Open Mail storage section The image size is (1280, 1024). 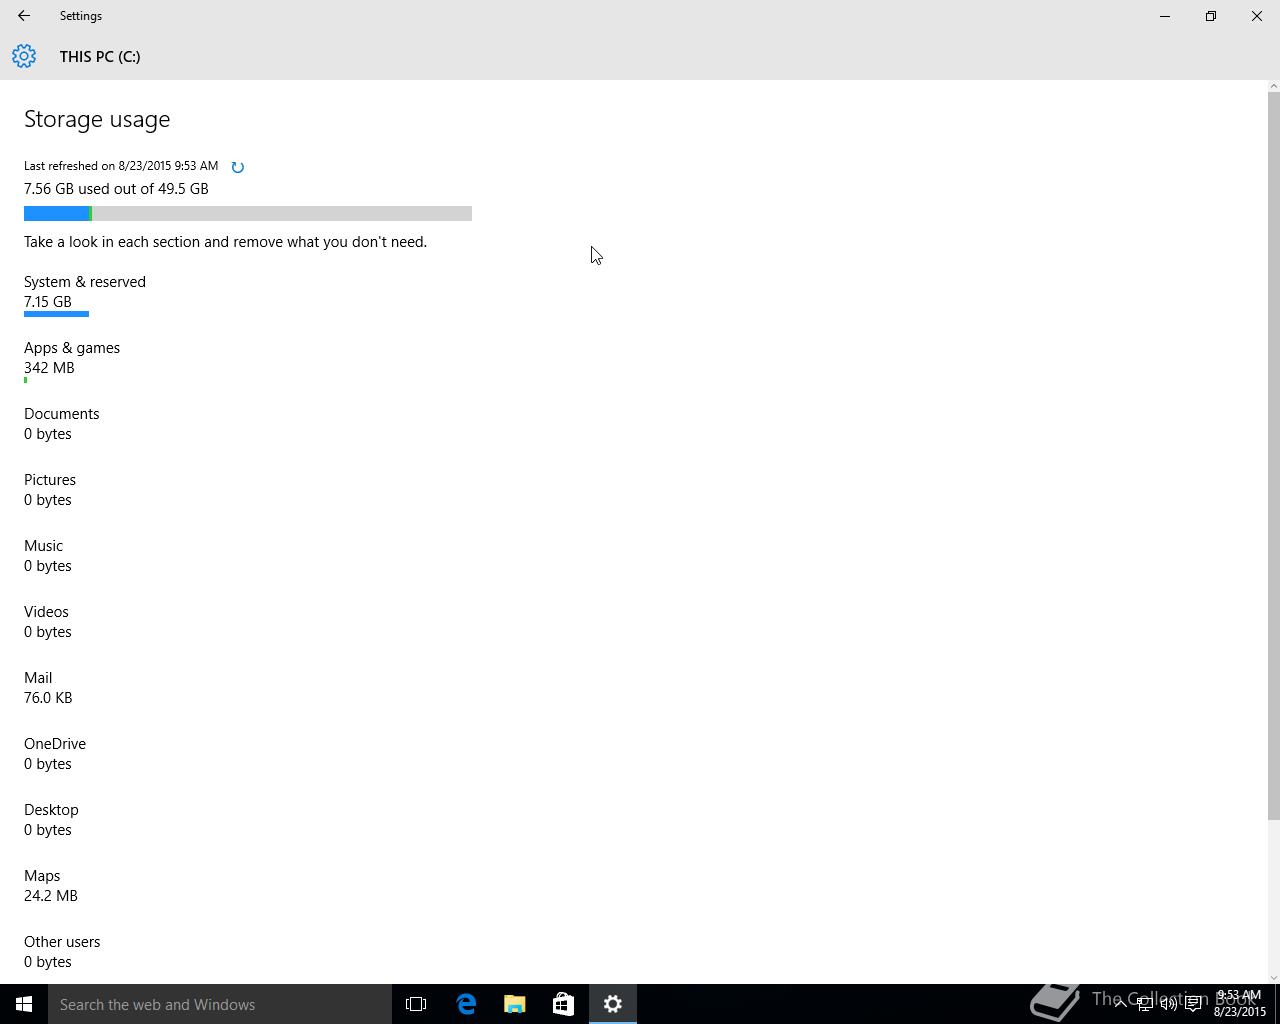(x=48, y=687)
